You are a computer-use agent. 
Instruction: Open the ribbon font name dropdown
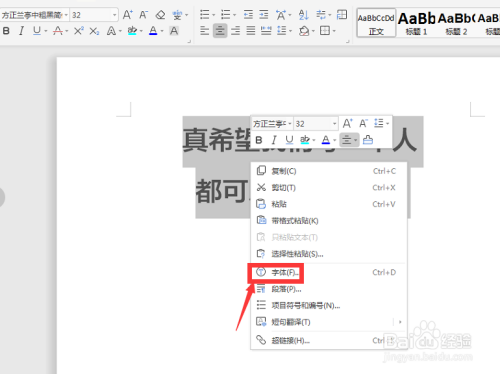tap(66, 15)
